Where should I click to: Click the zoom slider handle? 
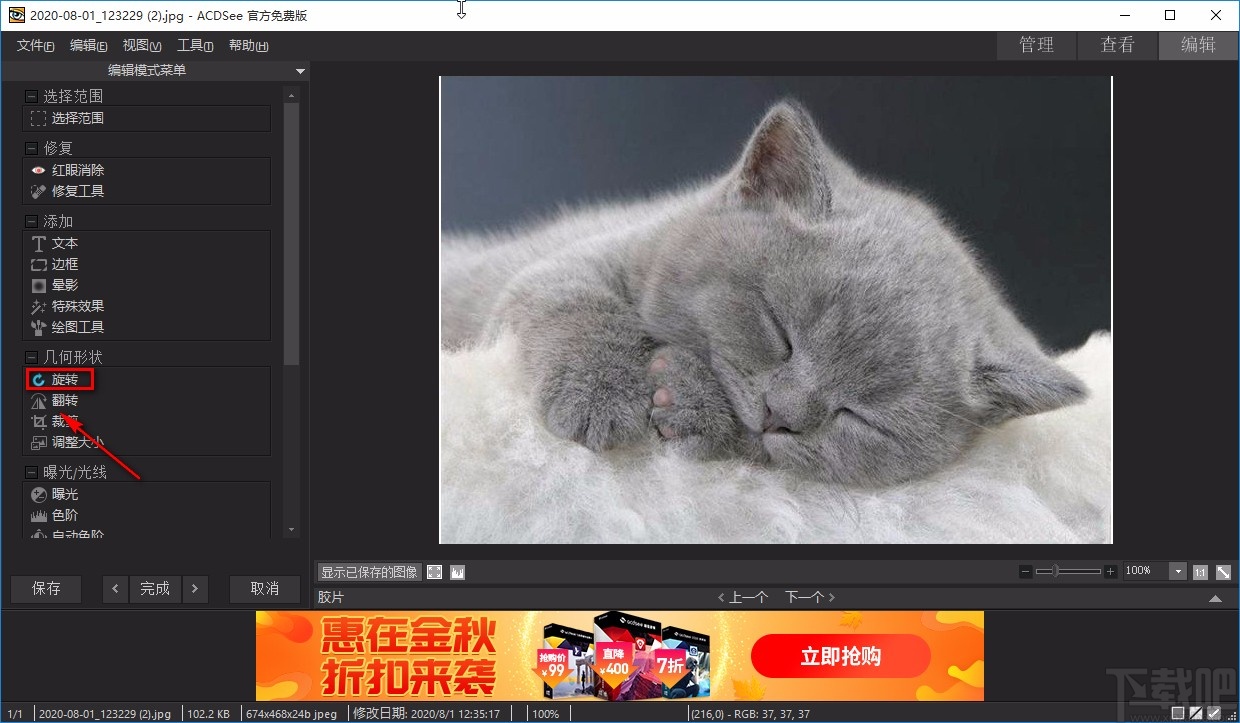(1055, 571)
